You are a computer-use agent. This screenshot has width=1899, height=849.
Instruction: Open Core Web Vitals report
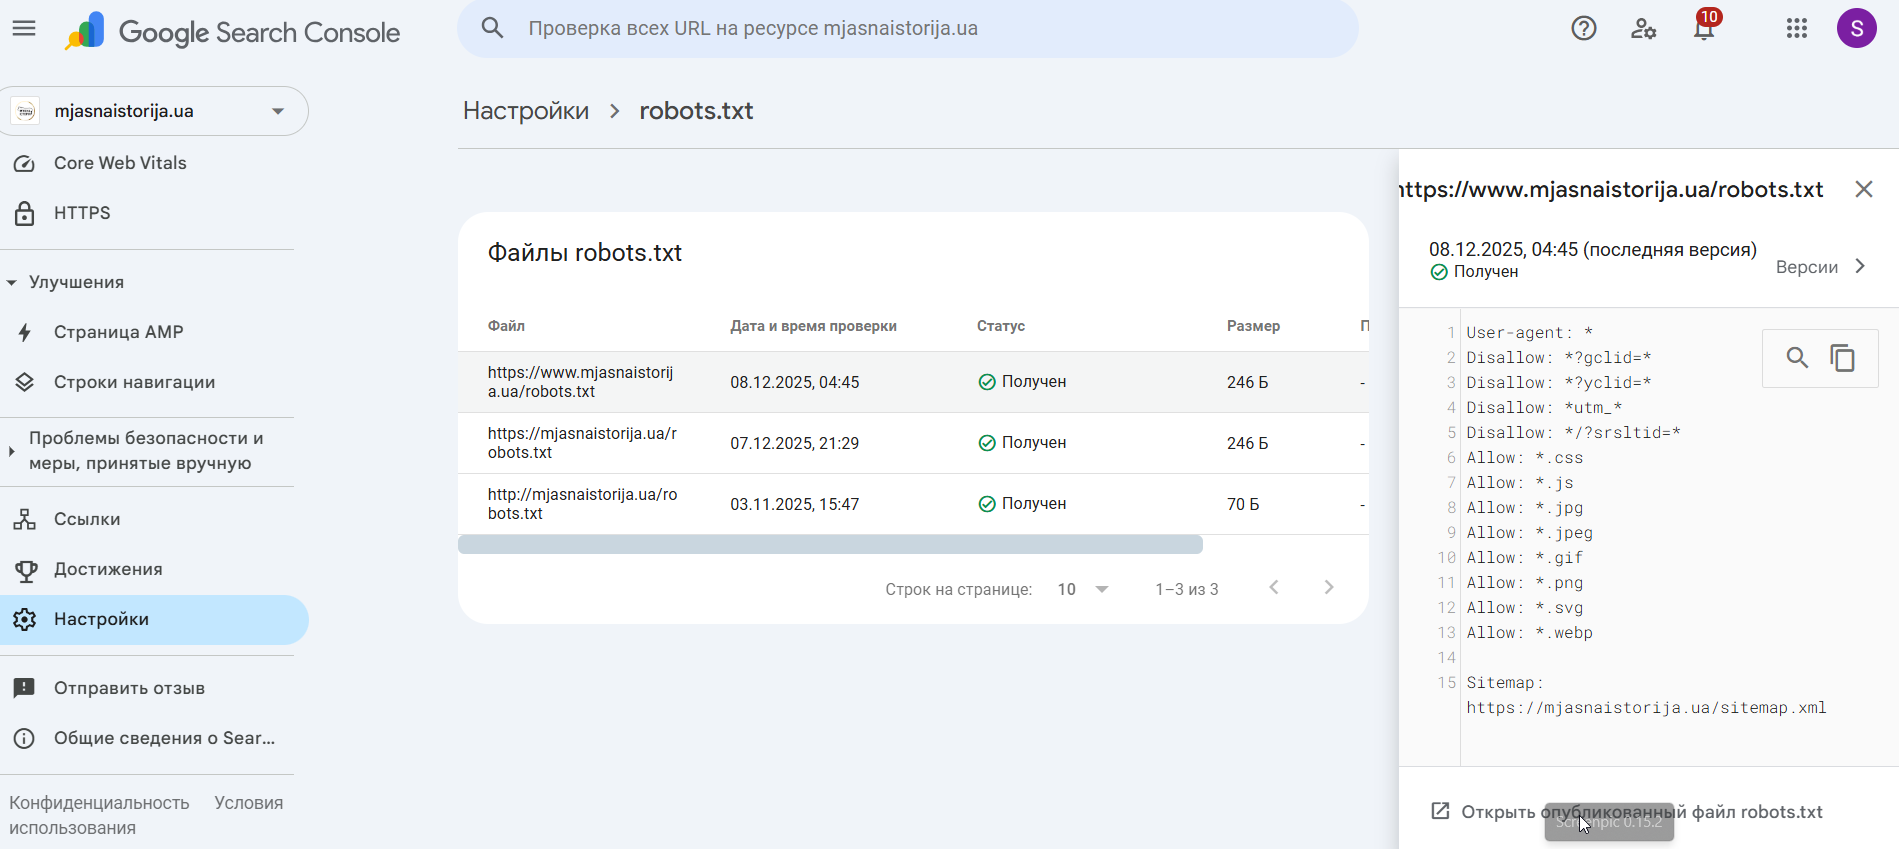pyautogui.click(x=120, y=163)
